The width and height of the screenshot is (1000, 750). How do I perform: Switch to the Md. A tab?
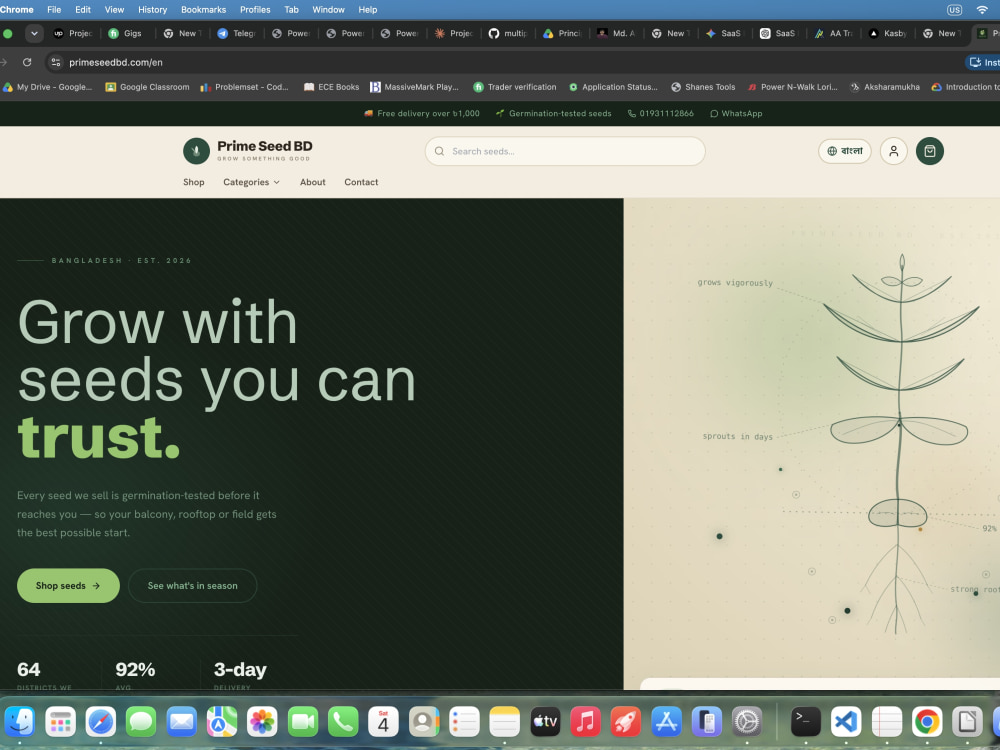[617, 33]
